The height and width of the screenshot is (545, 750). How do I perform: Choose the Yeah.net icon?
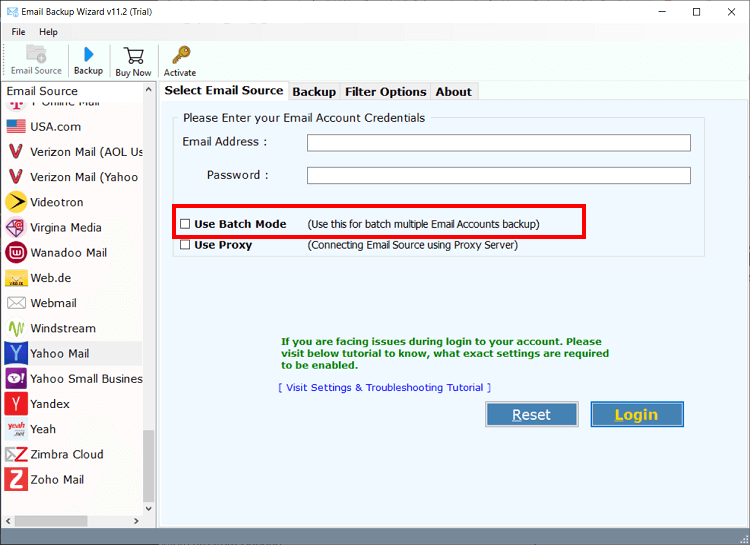pyautogui.click(x=16, y=429)
